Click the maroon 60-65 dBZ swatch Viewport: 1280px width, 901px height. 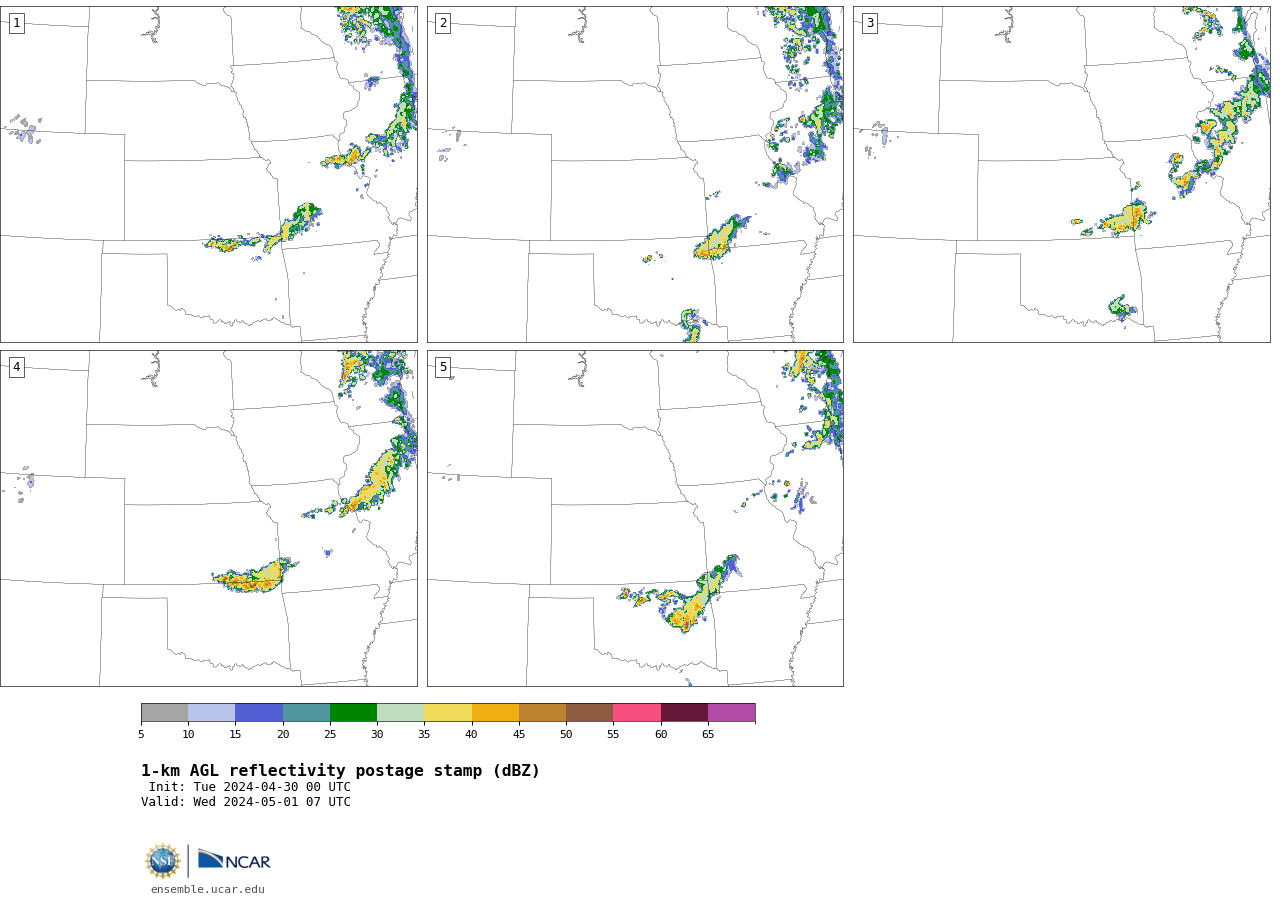pyautogui.click(x=684, y=712)
